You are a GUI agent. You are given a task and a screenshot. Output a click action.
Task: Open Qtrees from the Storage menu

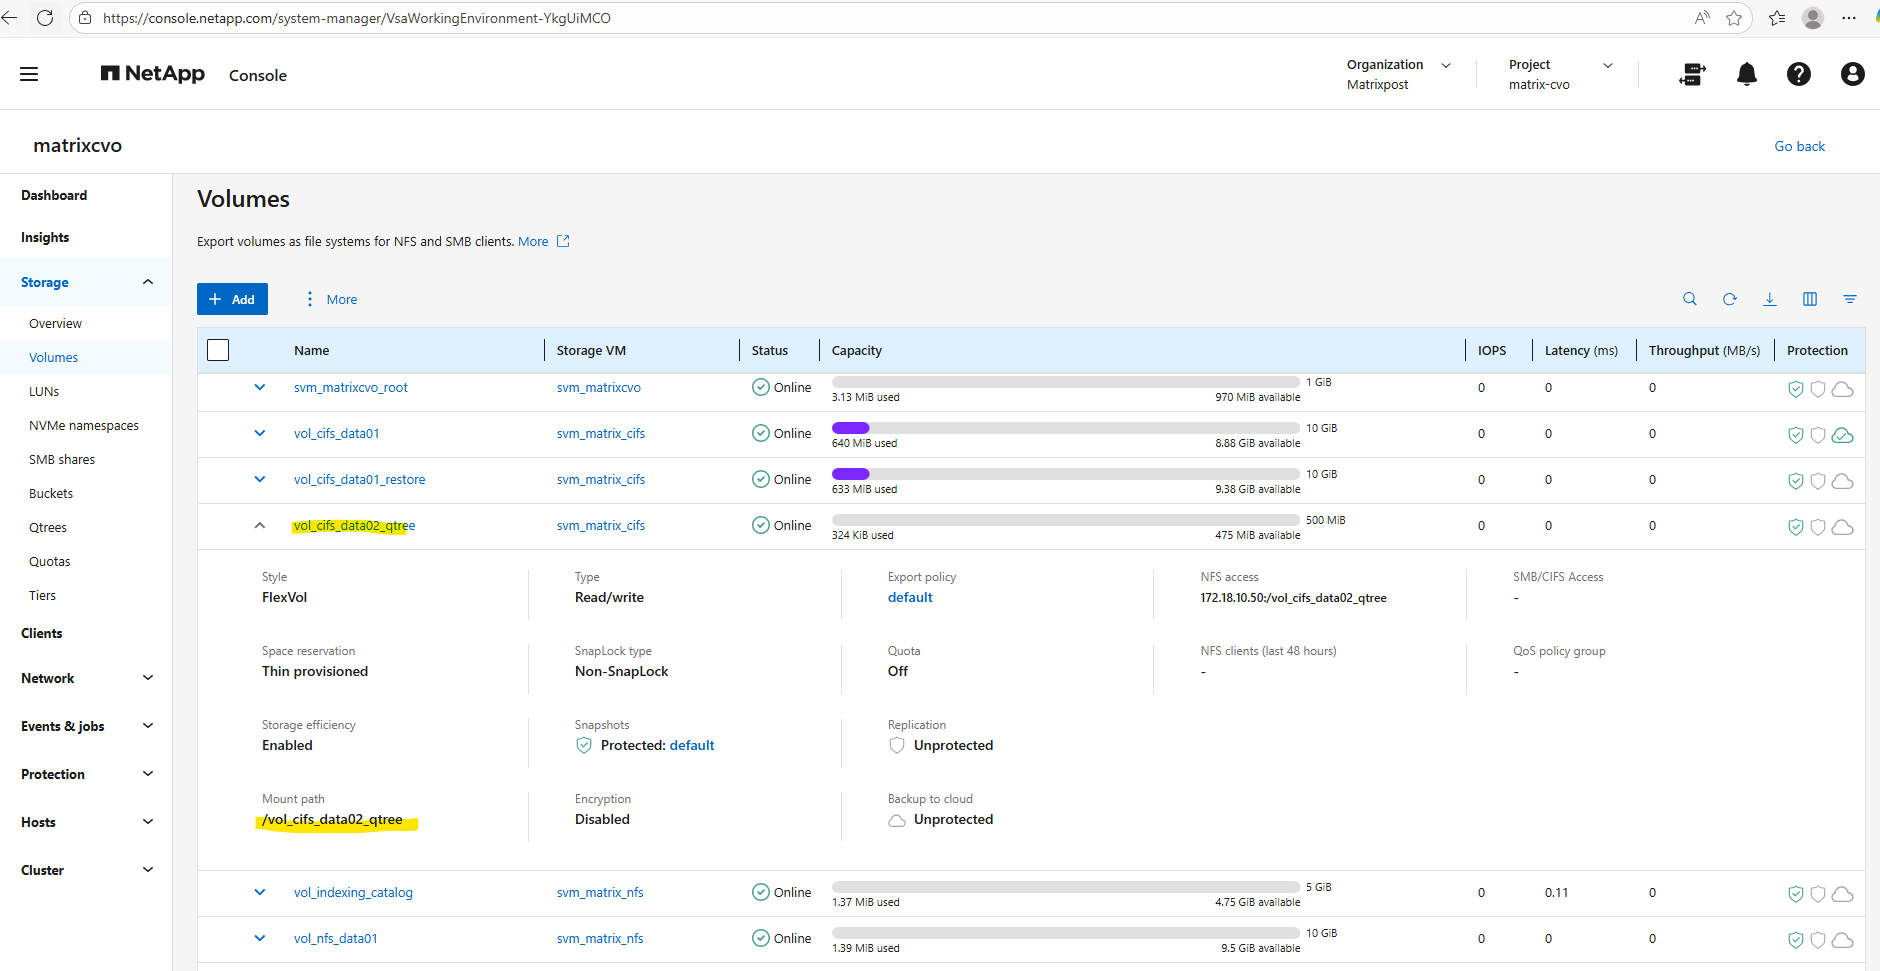48,528
